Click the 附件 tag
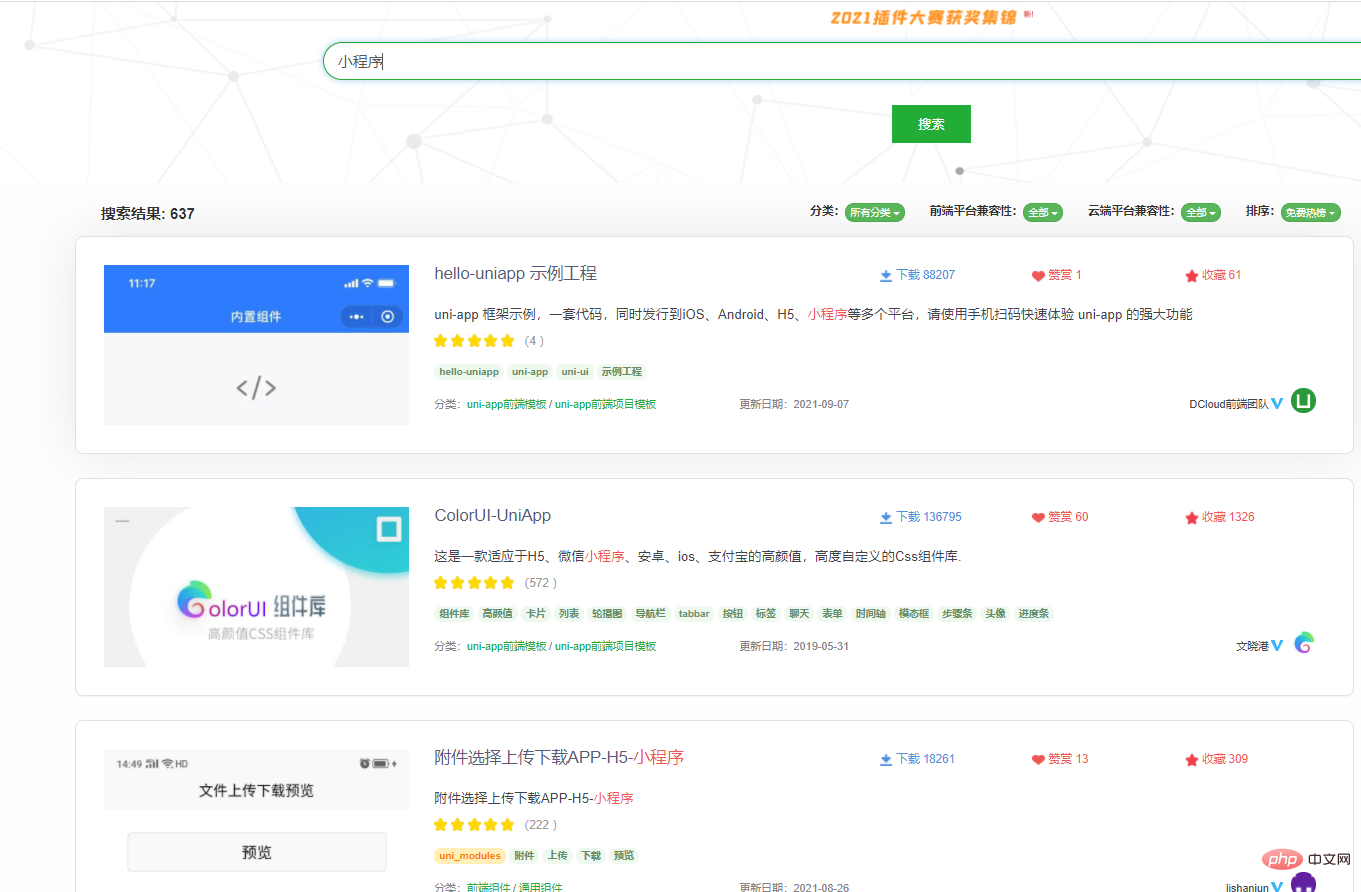 click(x=524, y=856)
